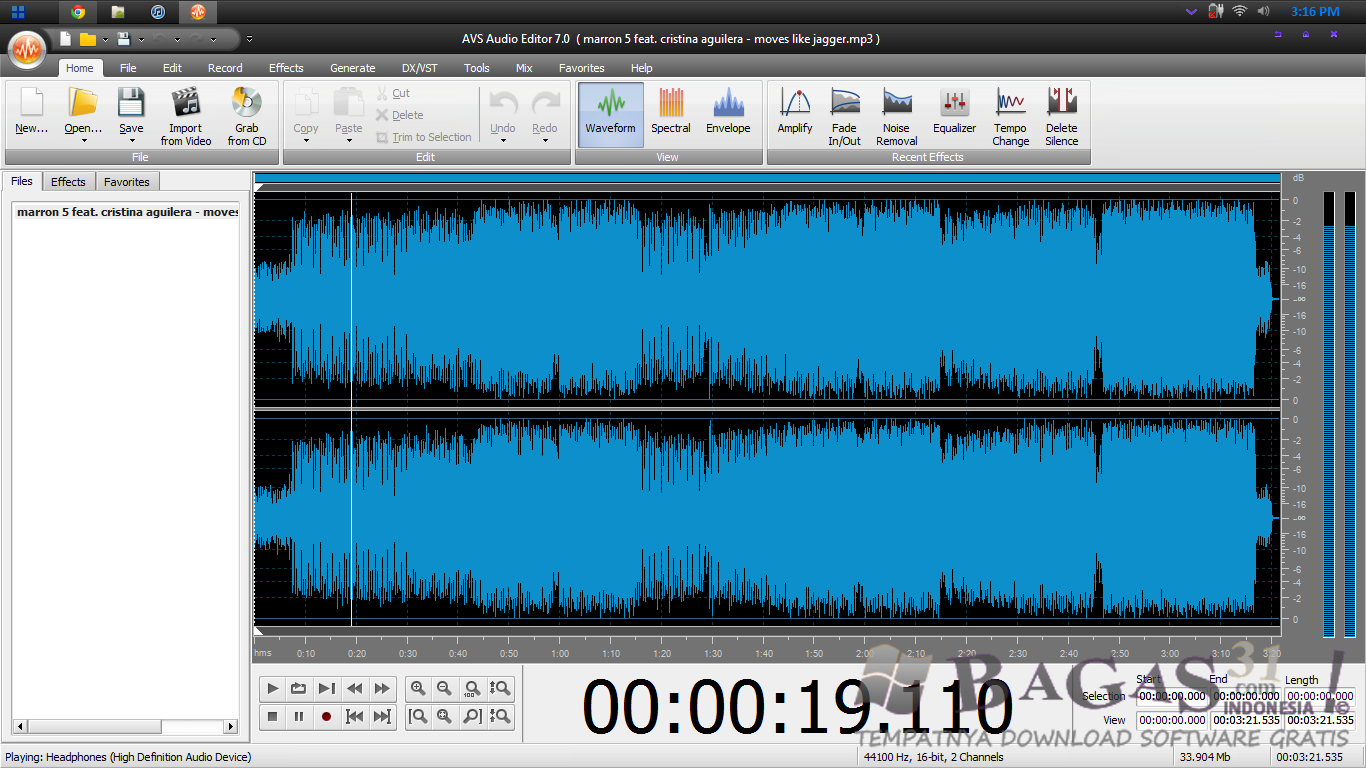Click the Open folder icon in the ribbon

(x=83, y=103)
